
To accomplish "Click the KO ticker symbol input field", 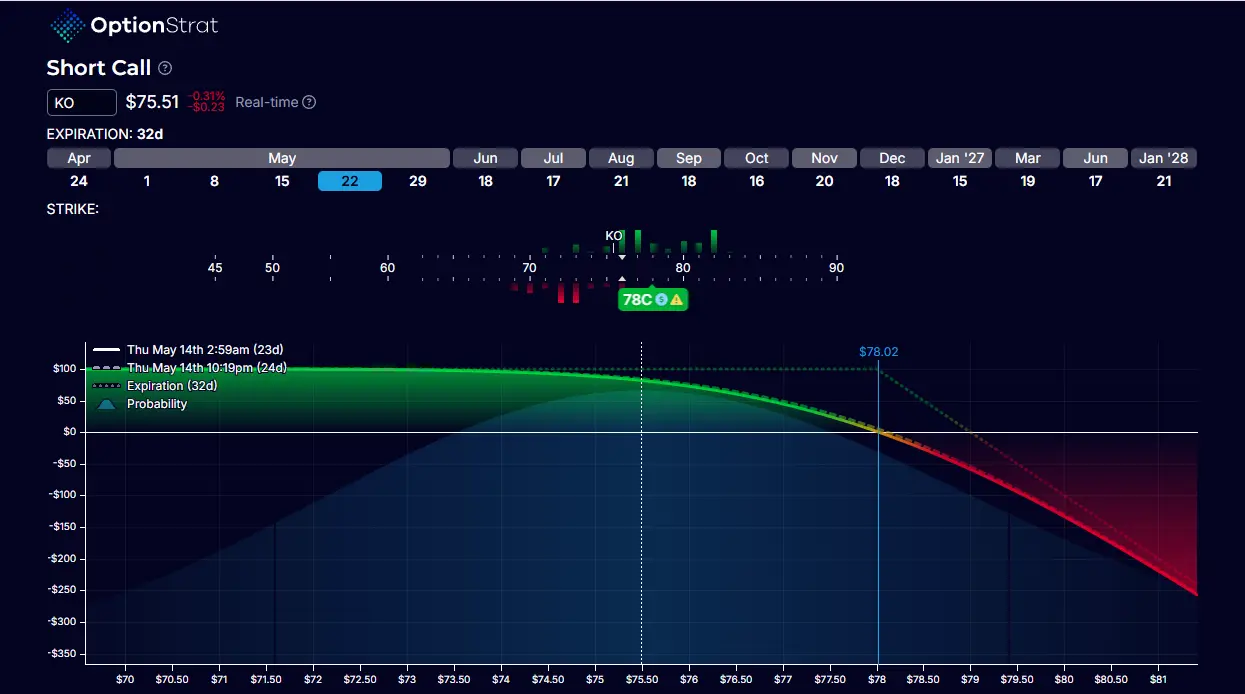I will click(x=82, y=102).
